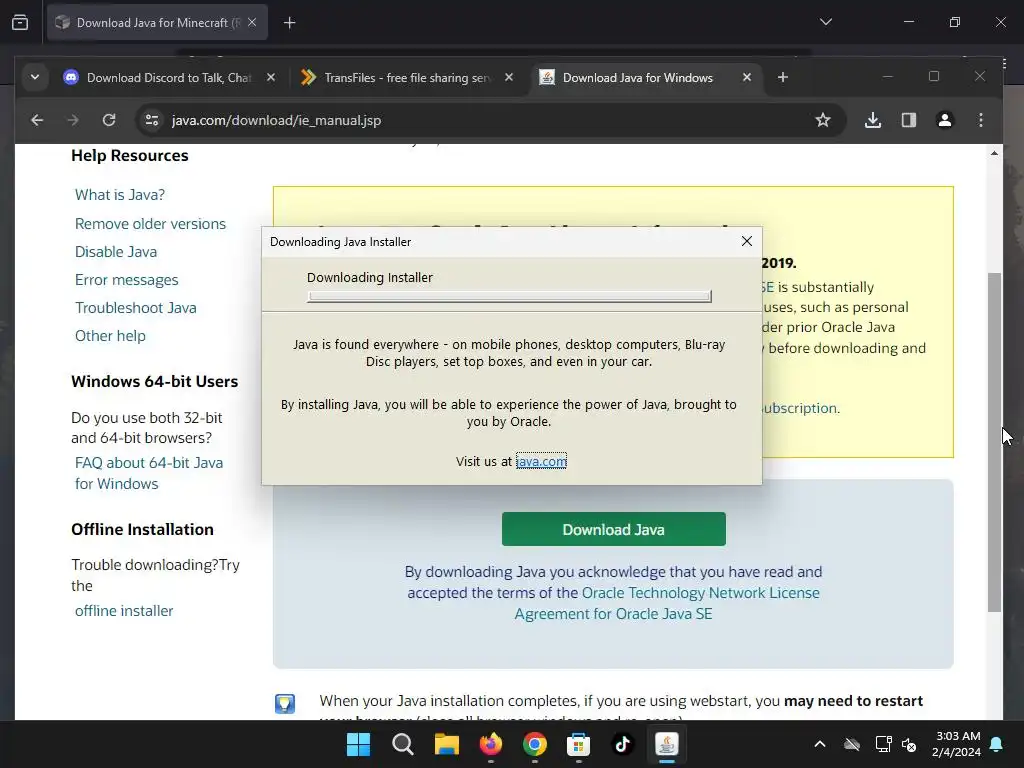Click the green Download Java button
The height and width of the screenshot is (768, 1024).
point(614,530)
